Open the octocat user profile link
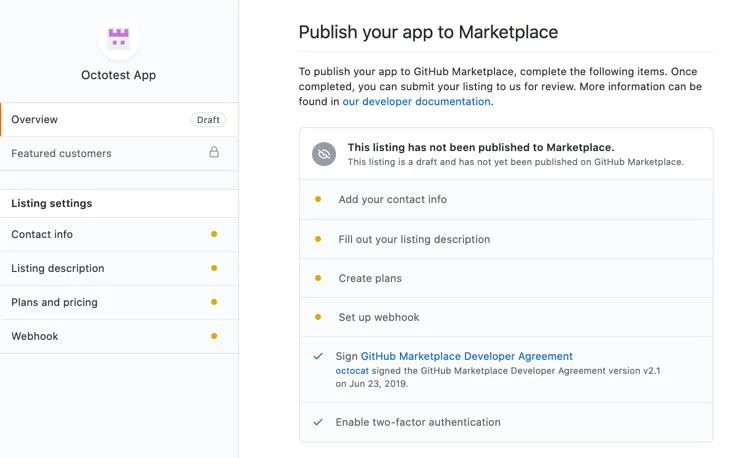 click(352, 371)
